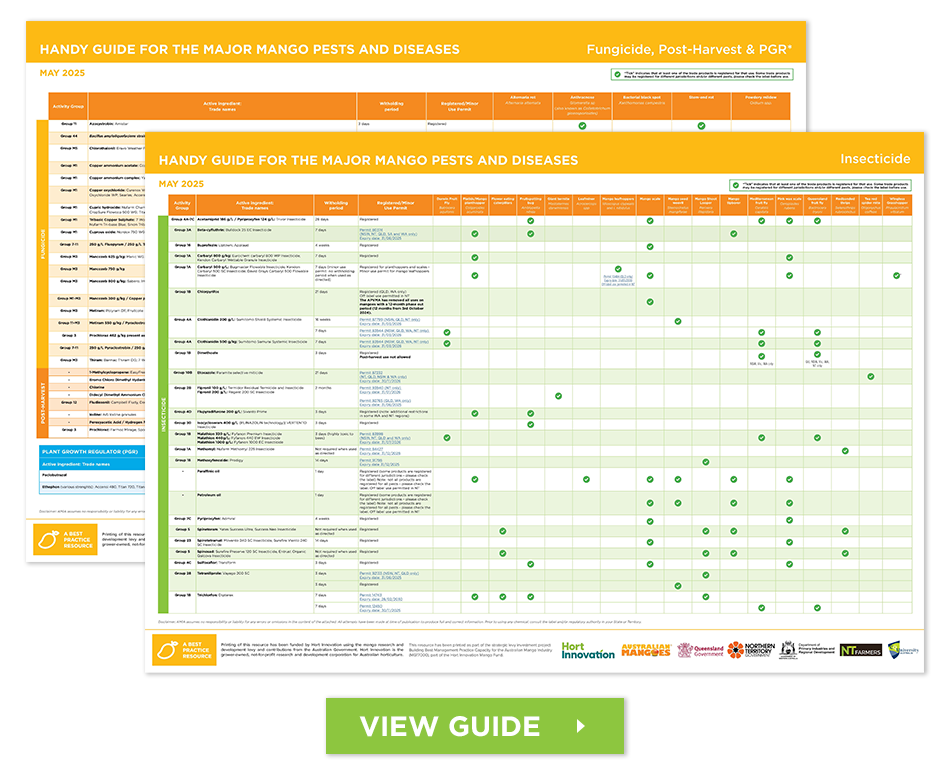Click the 'Insecticide' page heading
950x768 pixels.
pyautogui.click(x=875, y=159)
